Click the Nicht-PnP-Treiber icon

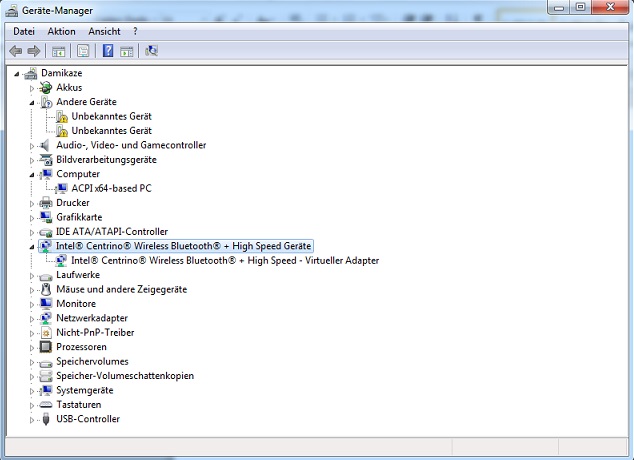46,333
